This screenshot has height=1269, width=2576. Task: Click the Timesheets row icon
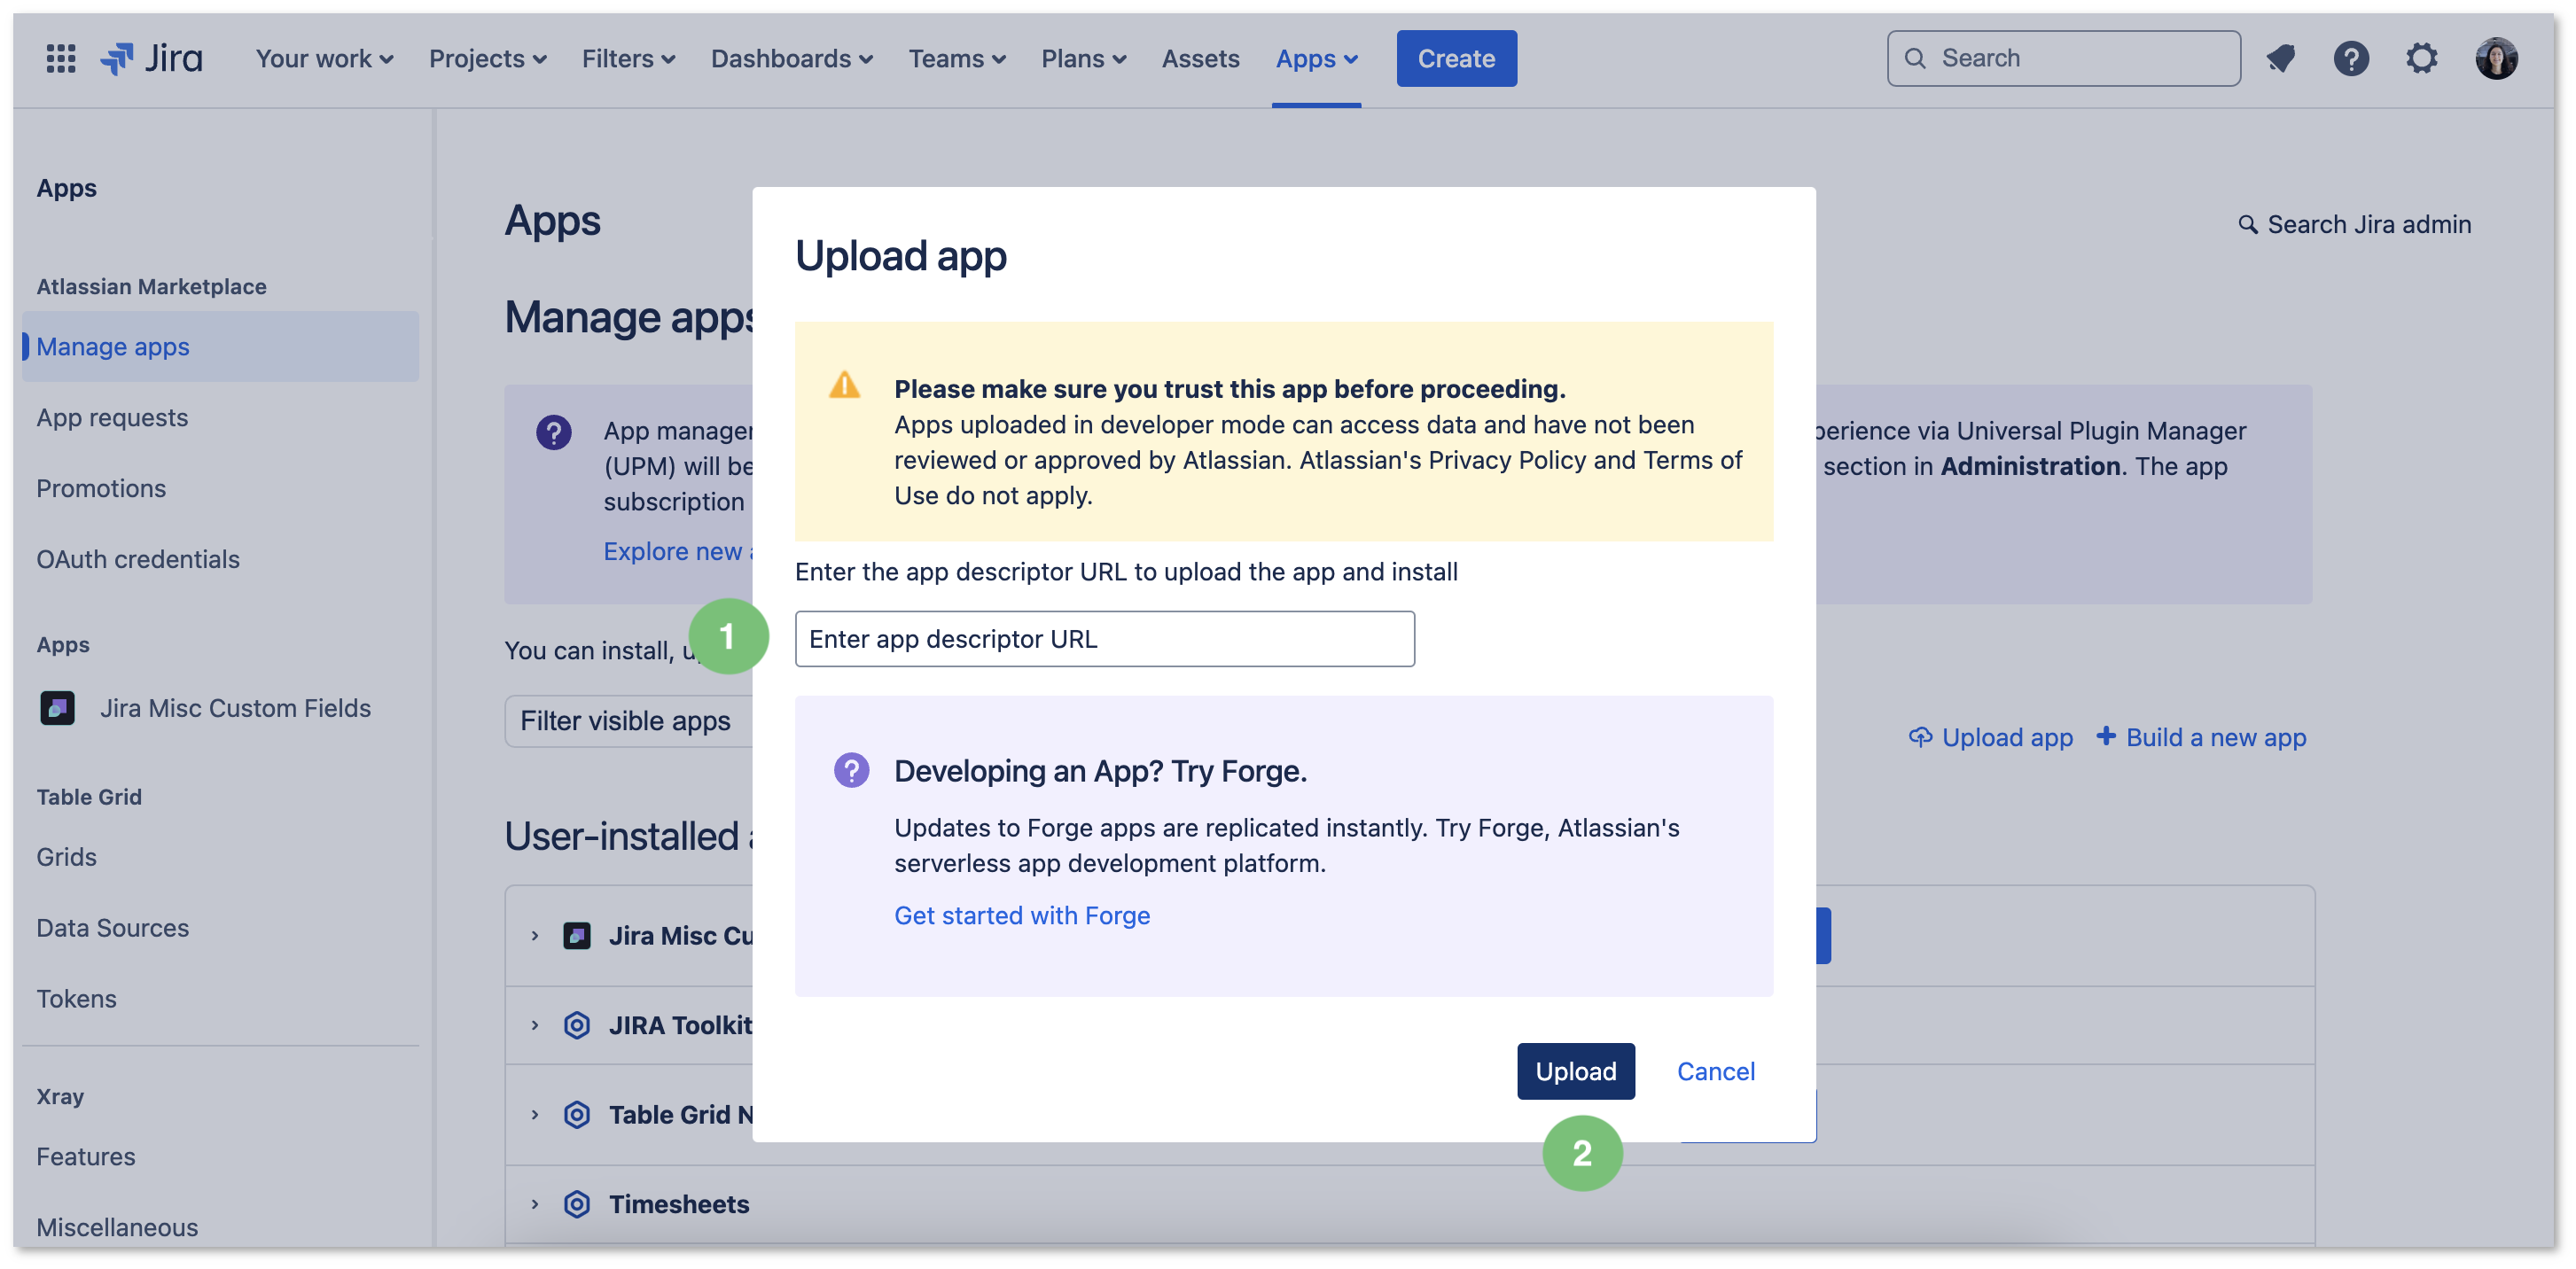577,1204
